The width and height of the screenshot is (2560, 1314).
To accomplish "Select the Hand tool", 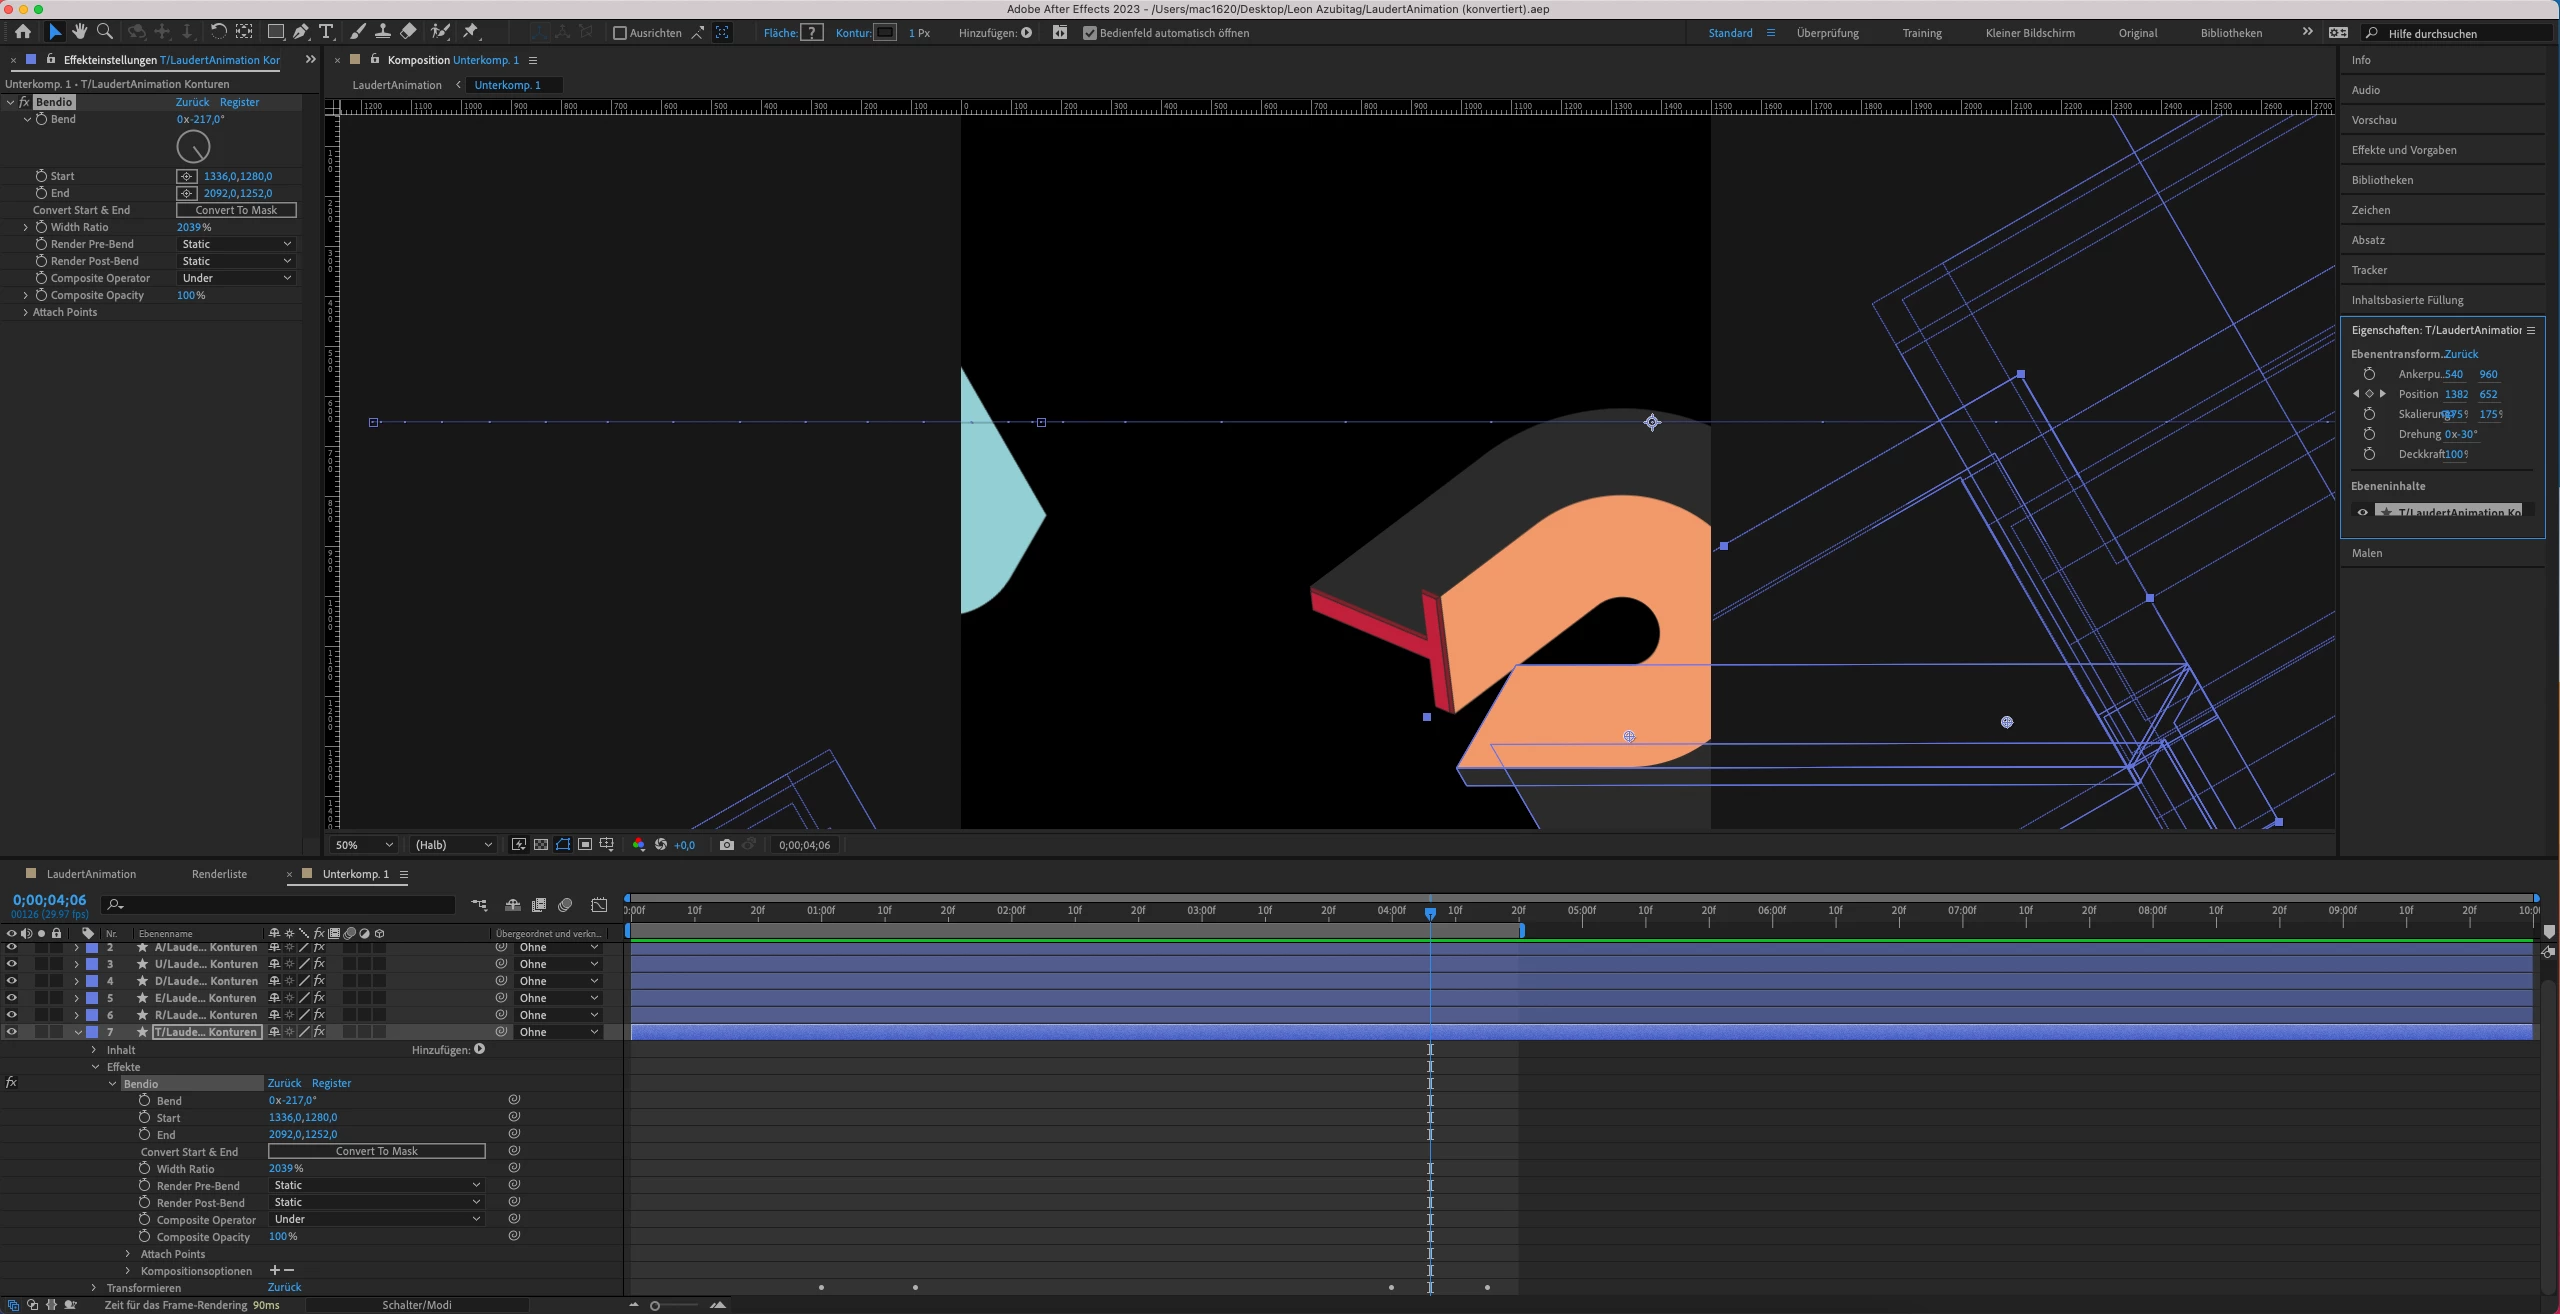I will click(x=79, y=32).
